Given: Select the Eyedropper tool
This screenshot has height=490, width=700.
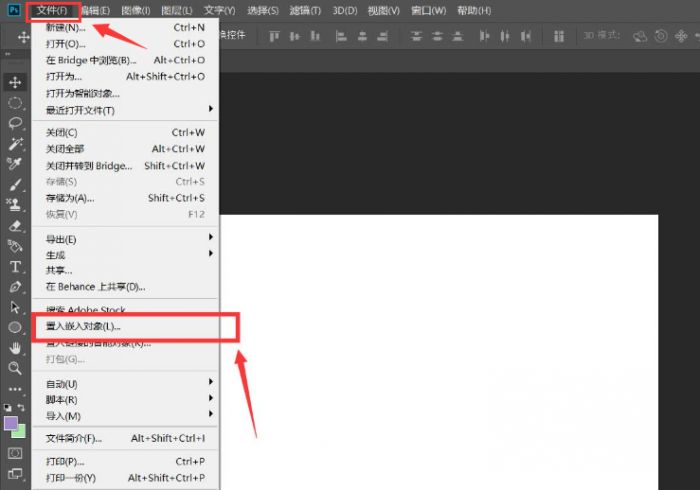Looking at the screenshot, I should pyautogui.click(x=15, y=164).
